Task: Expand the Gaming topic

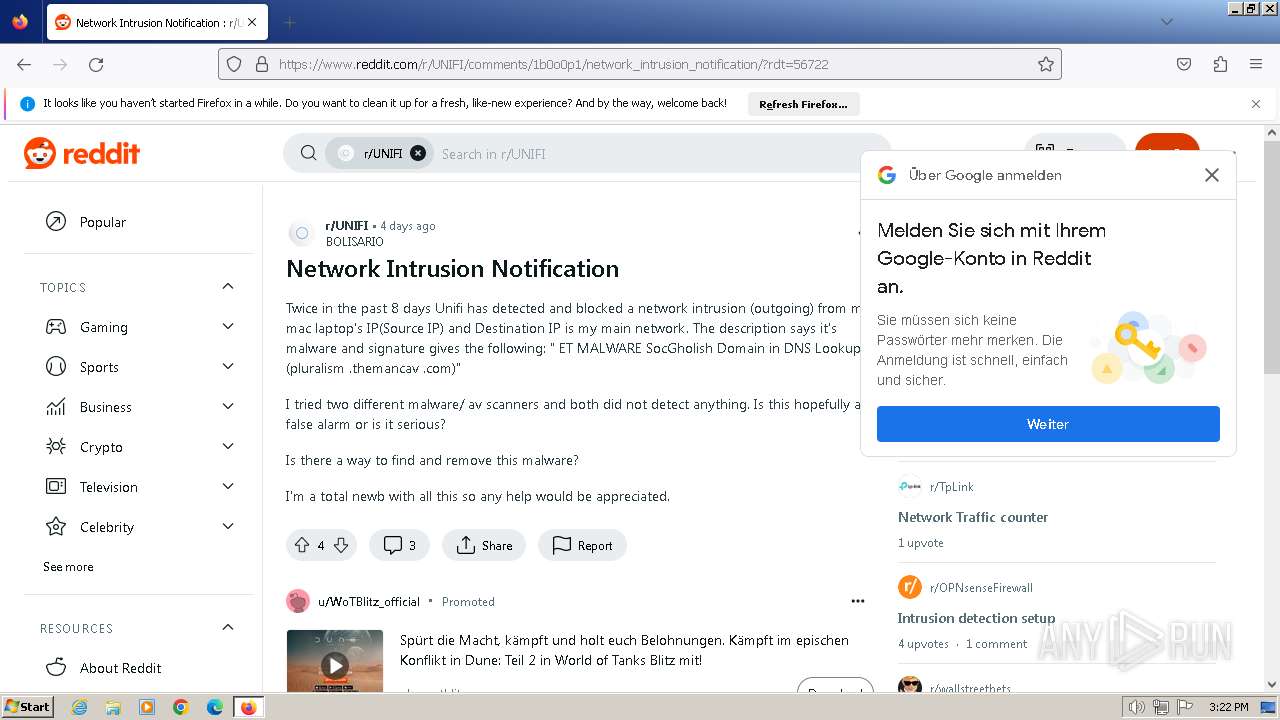Action: pos(228,327)
